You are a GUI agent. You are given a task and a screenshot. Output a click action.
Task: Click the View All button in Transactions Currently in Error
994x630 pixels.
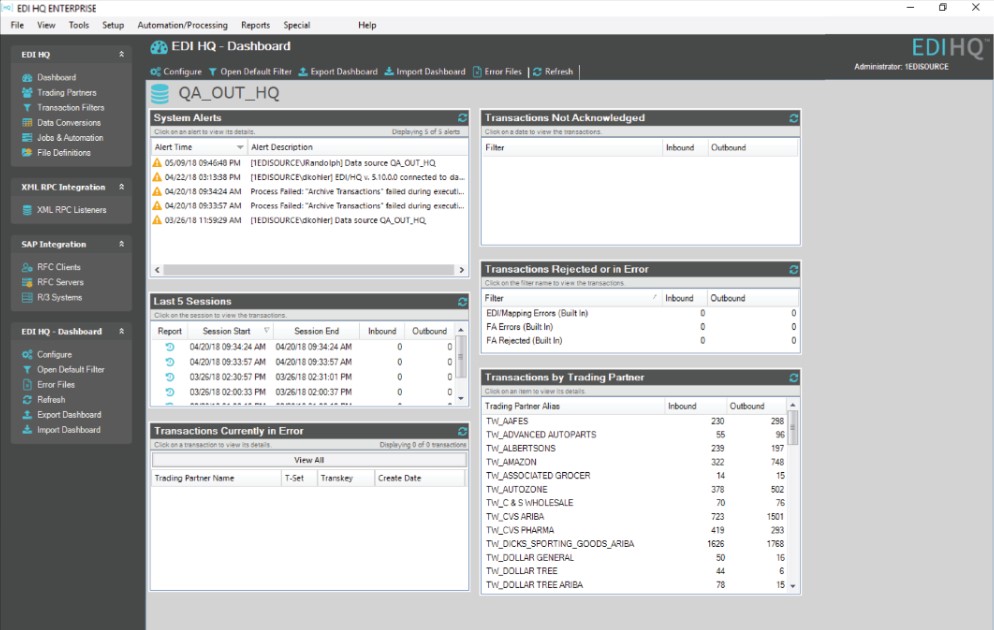point(308,460)
